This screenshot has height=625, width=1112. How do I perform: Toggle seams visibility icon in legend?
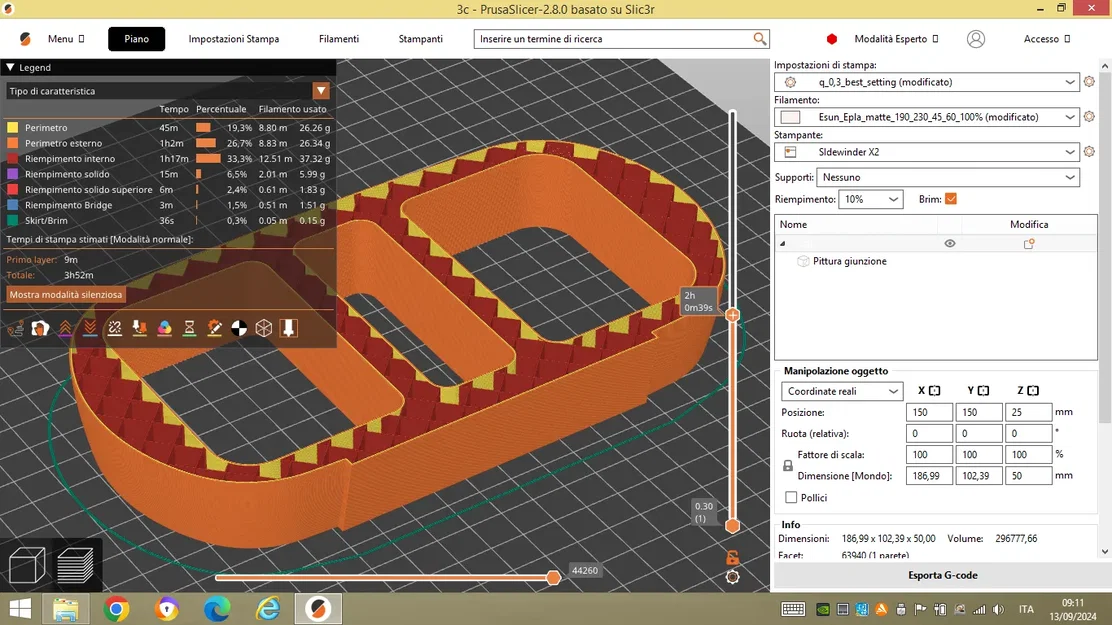pos(115,328)
